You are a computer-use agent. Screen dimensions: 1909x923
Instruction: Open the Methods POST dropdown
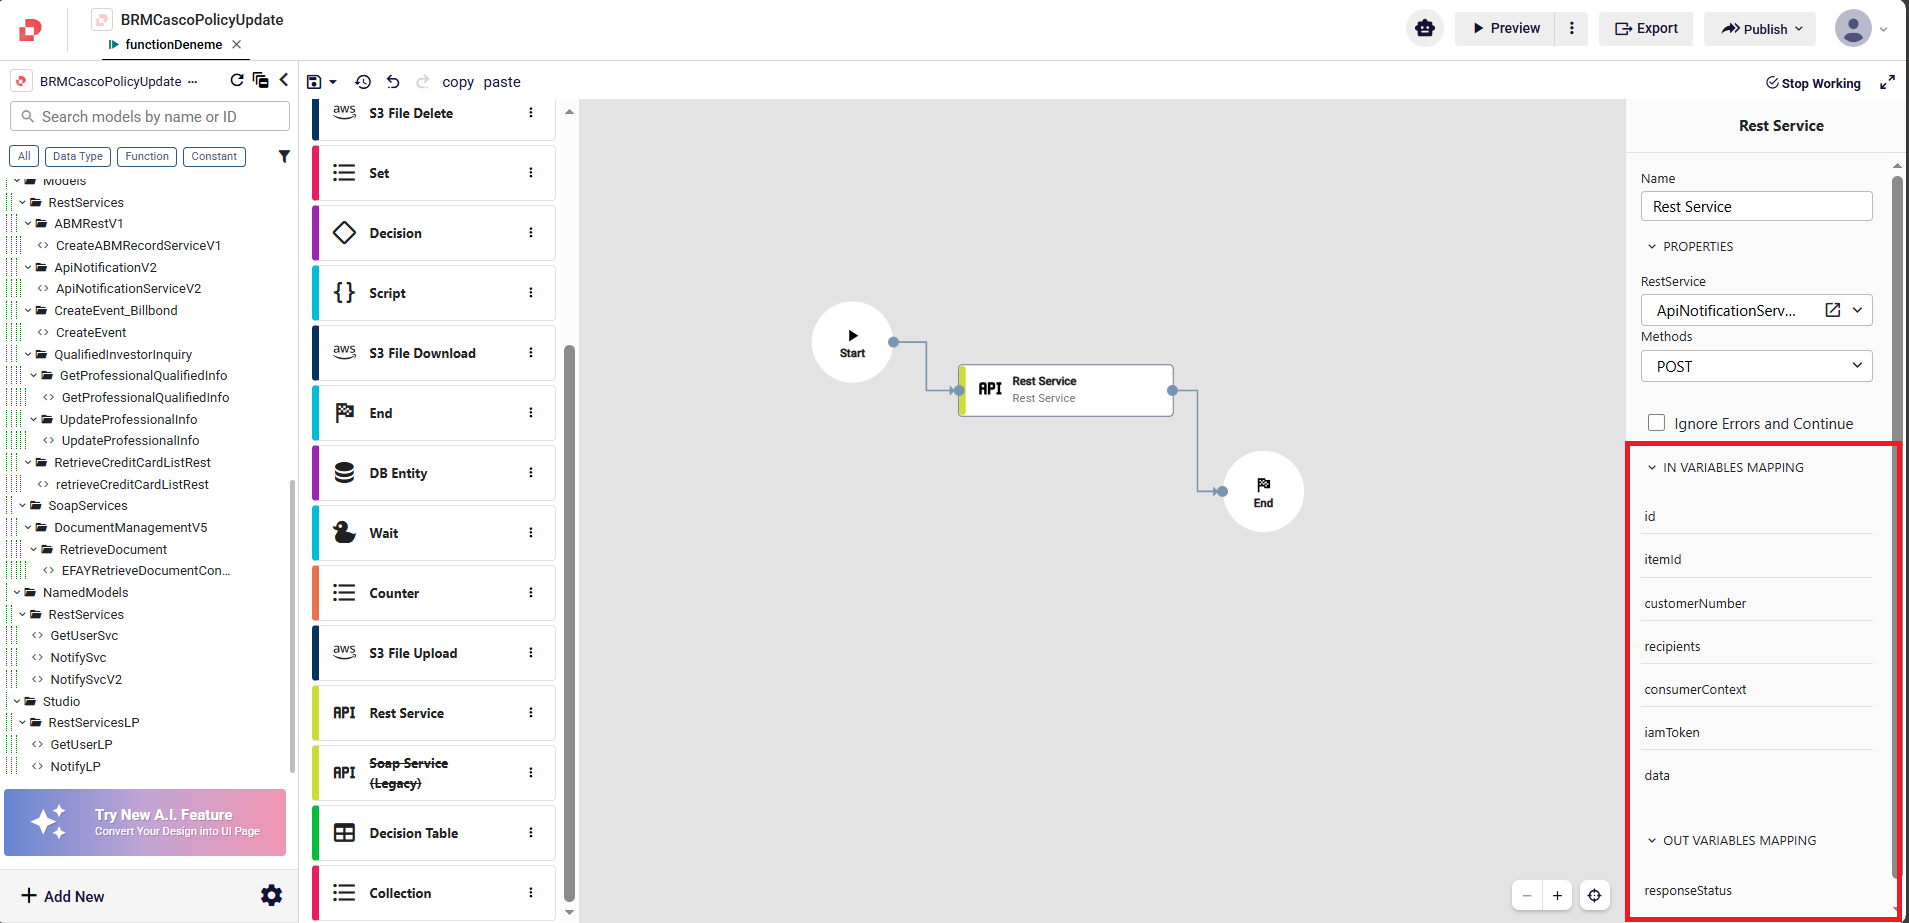pos(1756,366)
